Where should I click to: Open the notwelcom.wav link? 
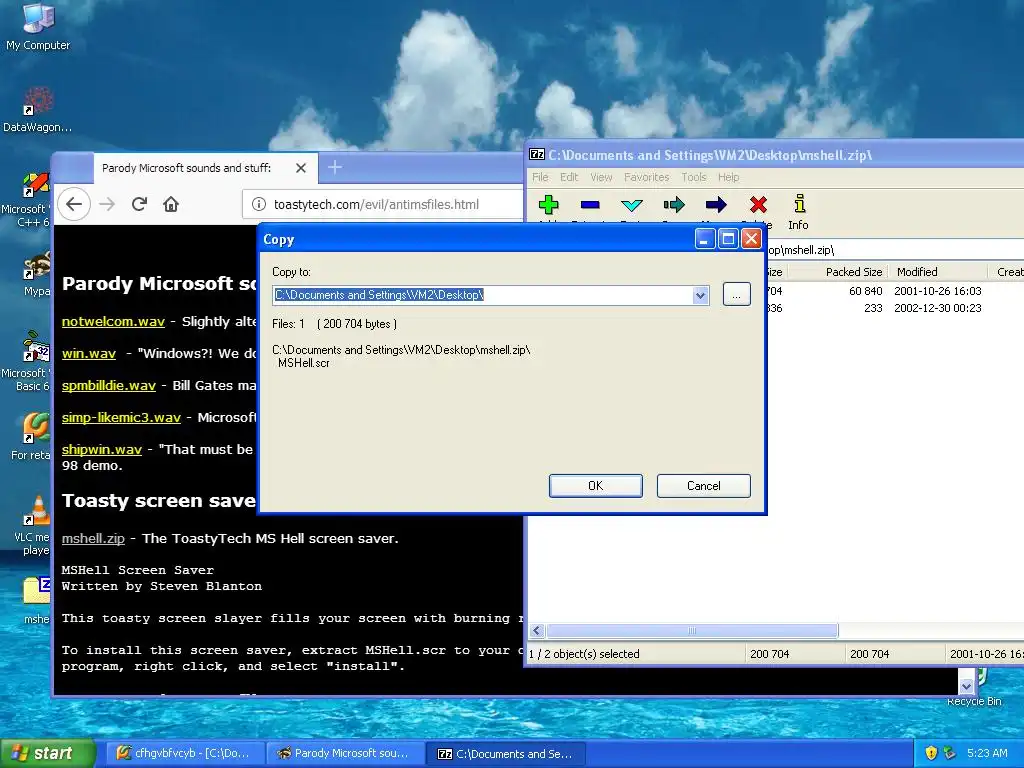tap(113, 321)
